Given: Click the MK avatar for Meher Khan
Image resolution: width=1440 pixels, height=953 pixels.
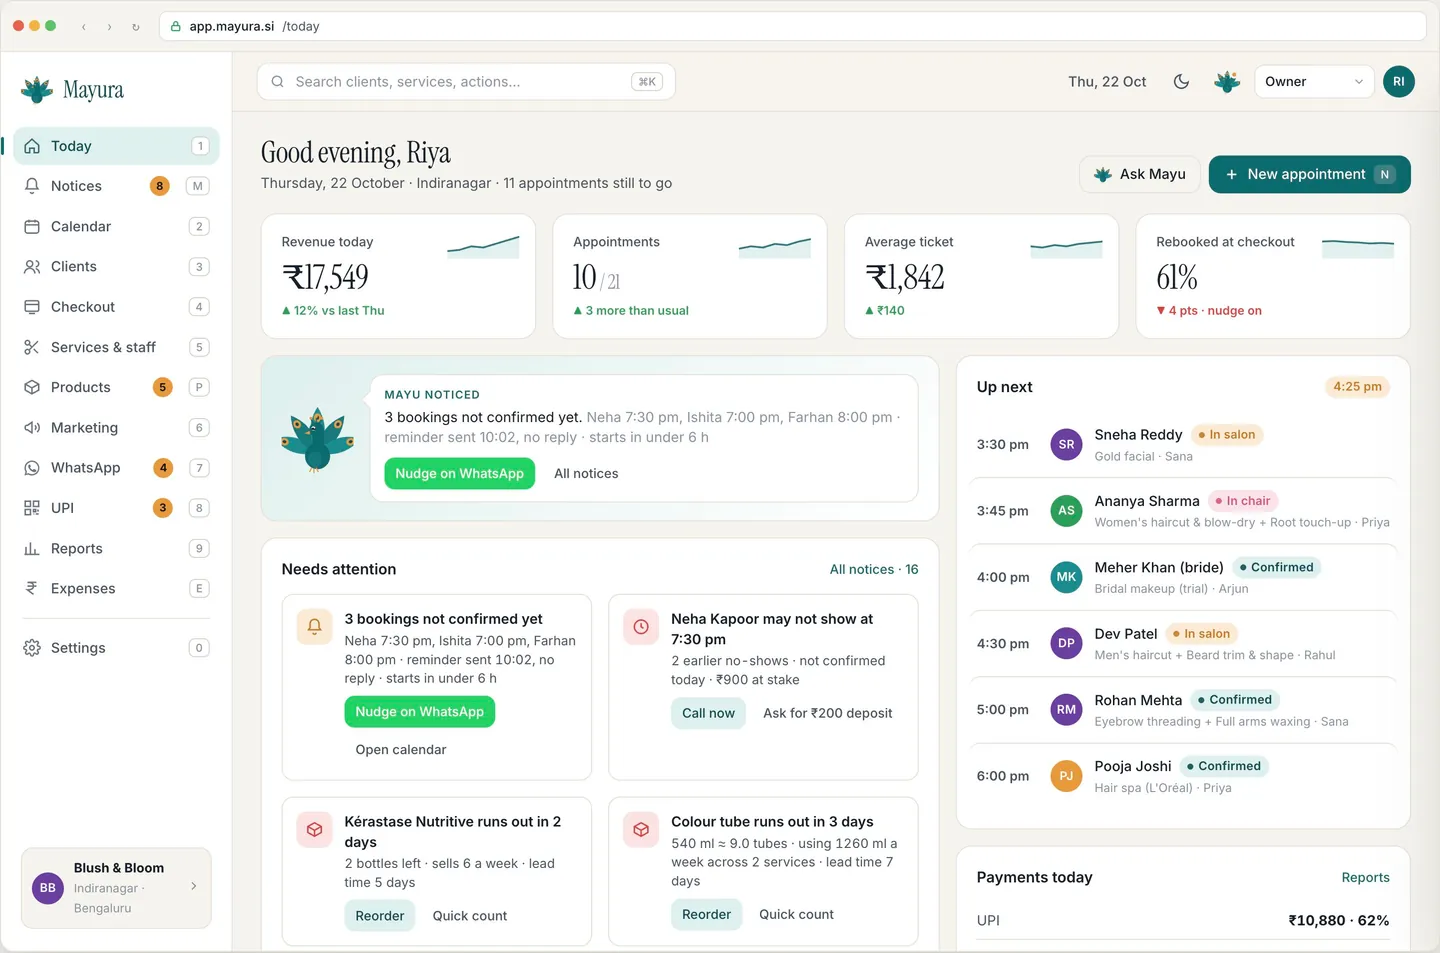Looking at the screenshot, I should [x=1066, y=577].
